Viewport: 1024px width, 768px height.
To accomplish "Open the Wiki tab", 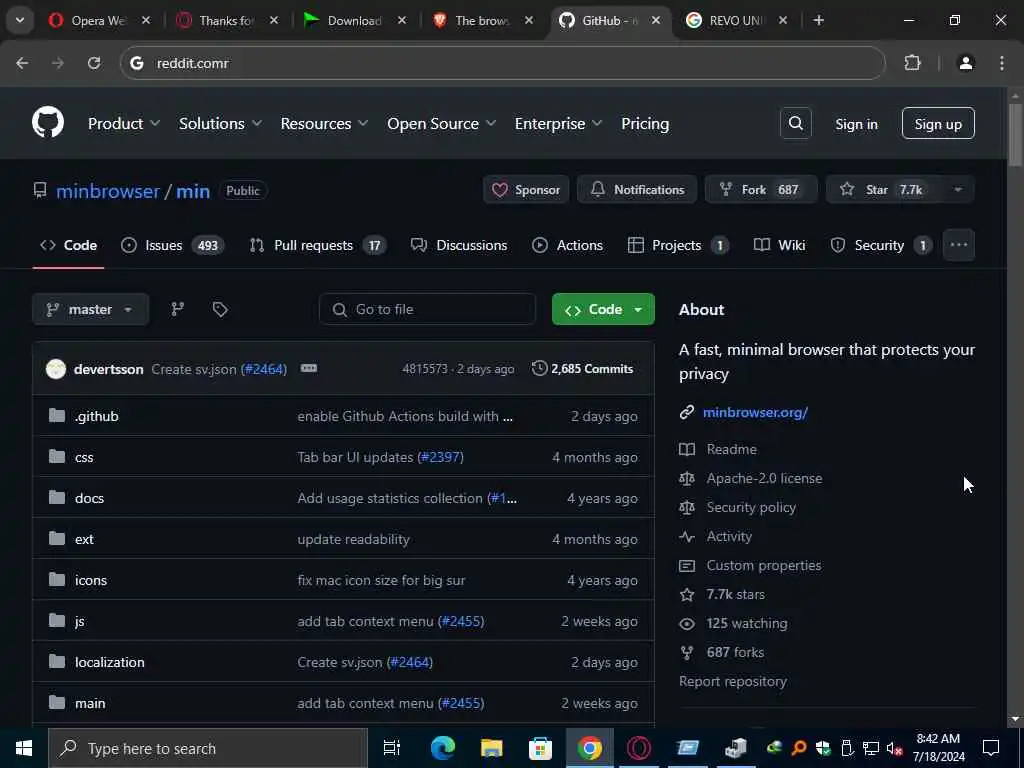I will pos(780,245).
